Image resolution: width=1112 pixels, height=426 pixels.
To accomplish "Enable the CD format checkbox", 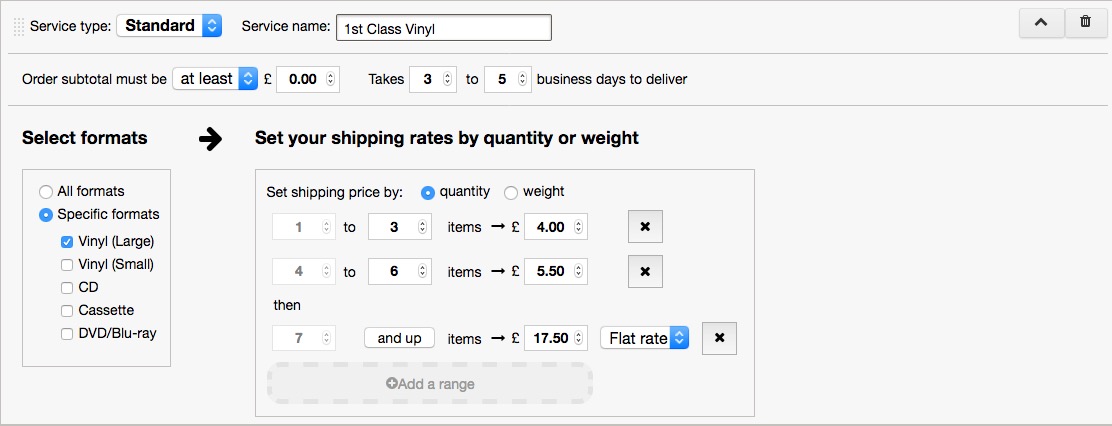I will click(x=67, y=288).
